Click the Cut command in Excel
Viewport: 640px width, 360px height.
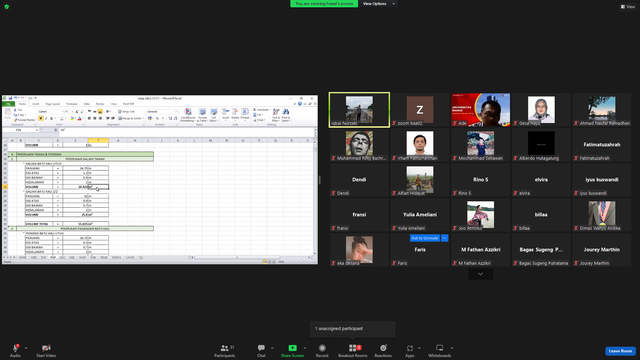(x=18, y=110)
